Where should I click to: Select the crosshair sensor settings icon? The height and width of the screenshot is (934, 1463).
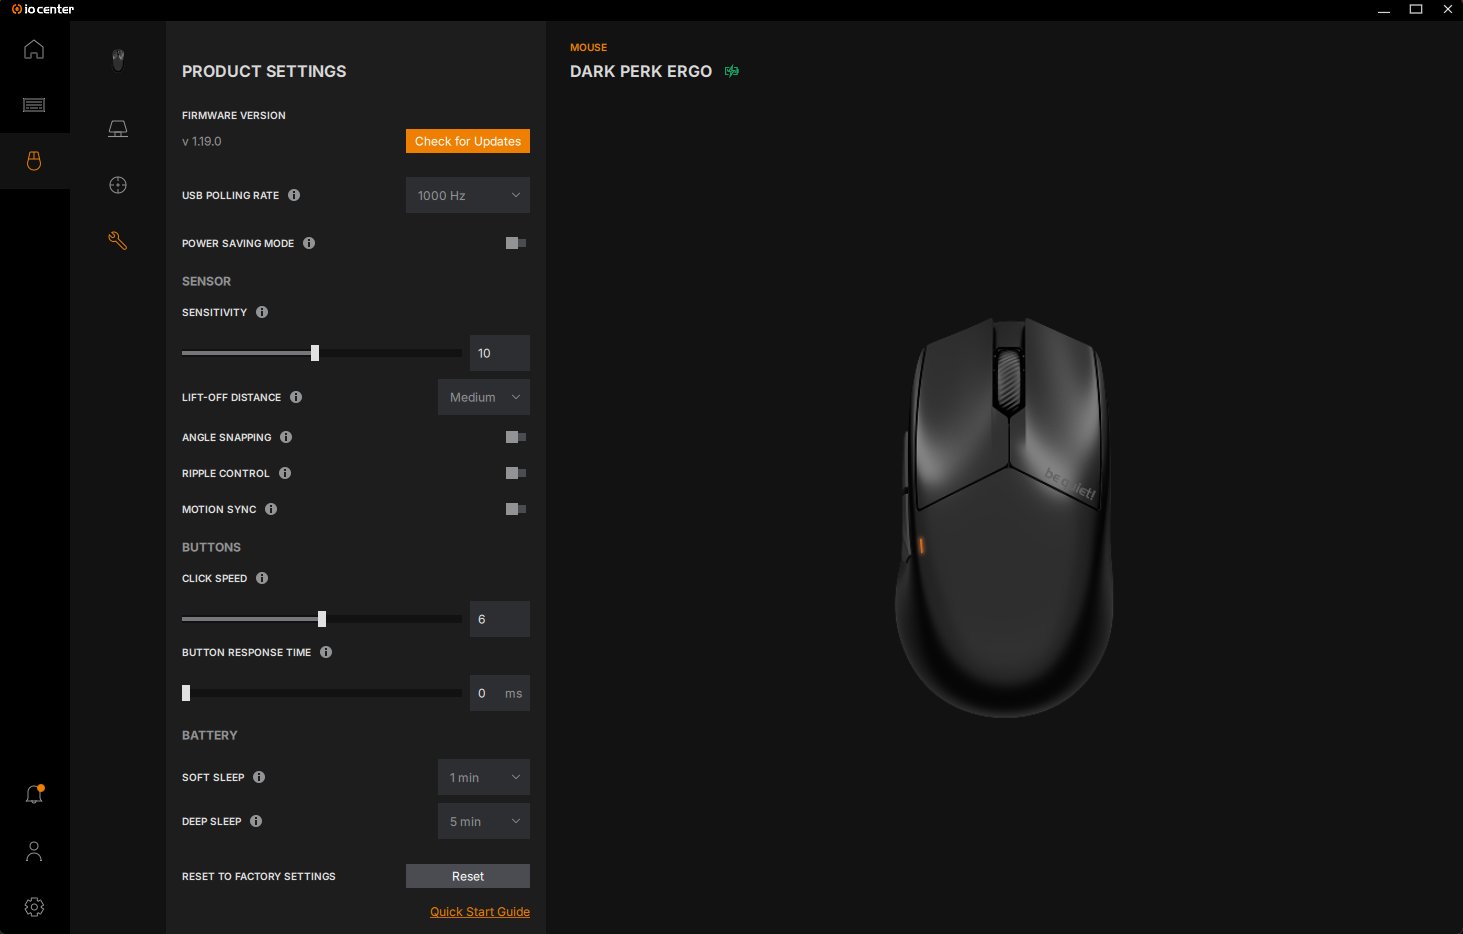point(118,185)
